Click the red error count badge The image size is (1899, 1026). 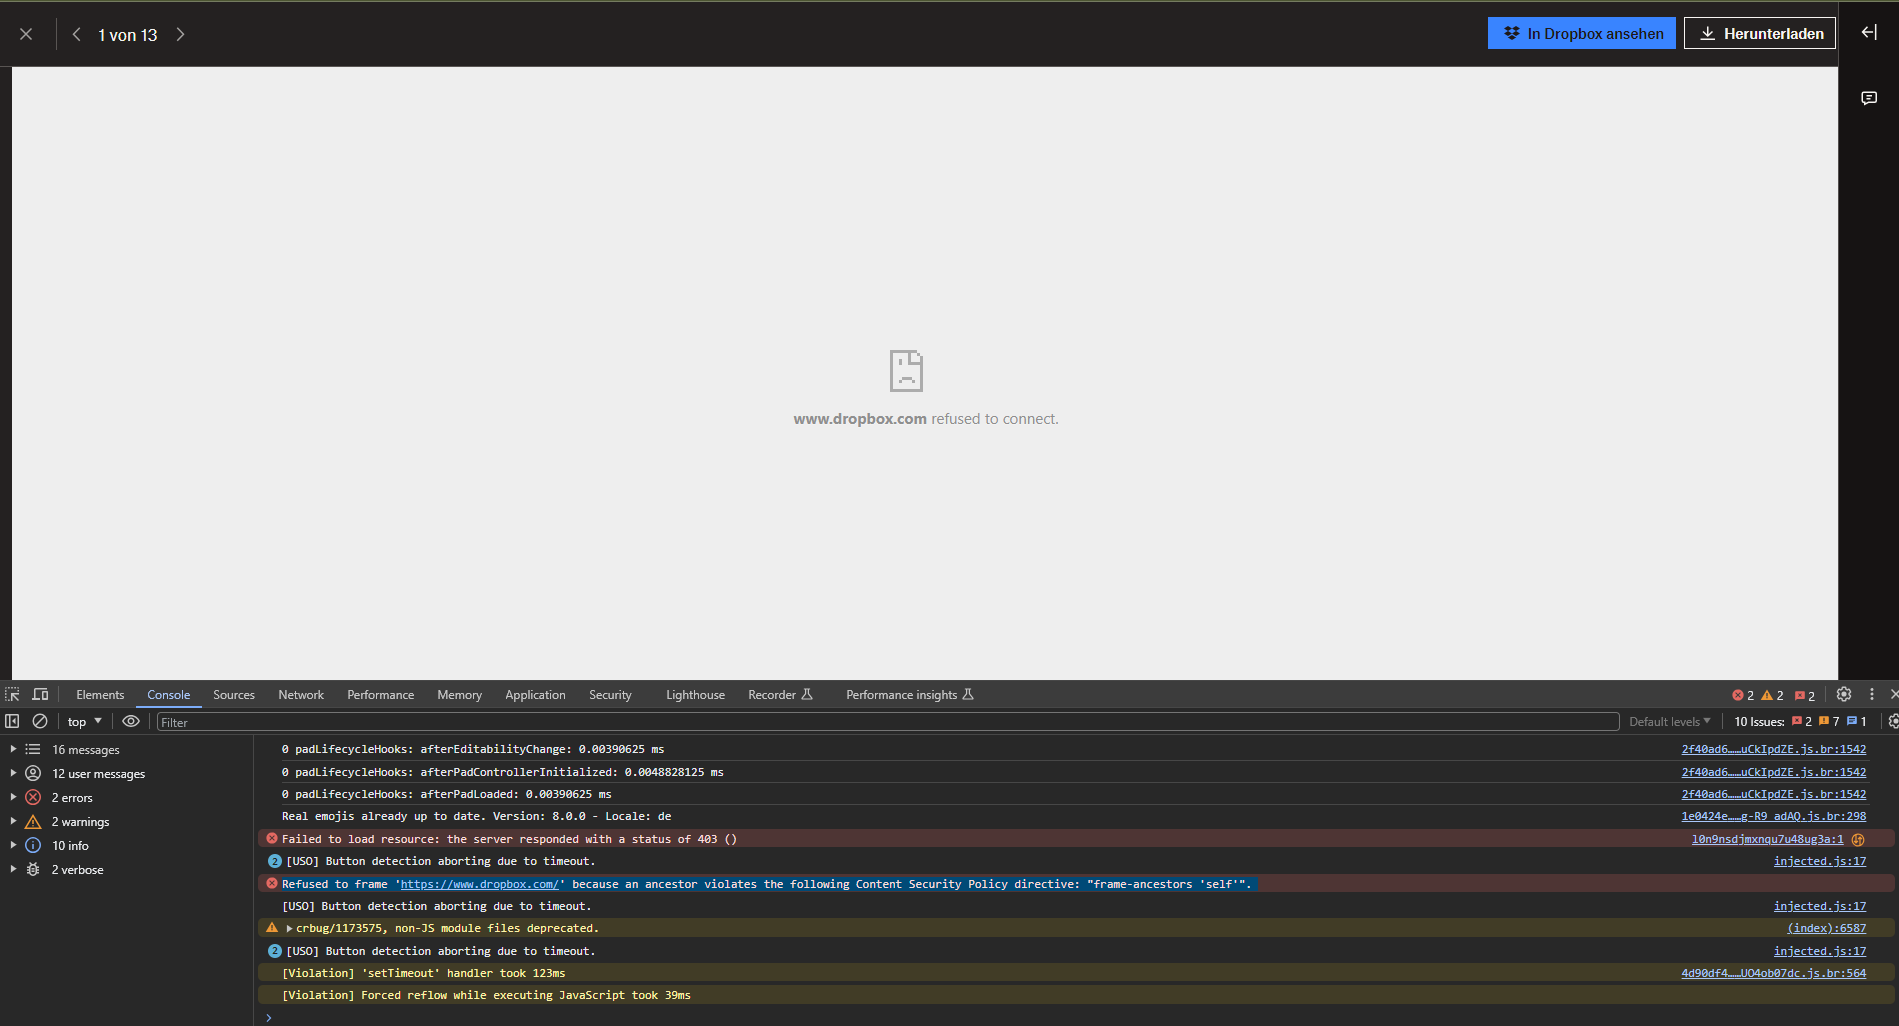pos(1743,695)
